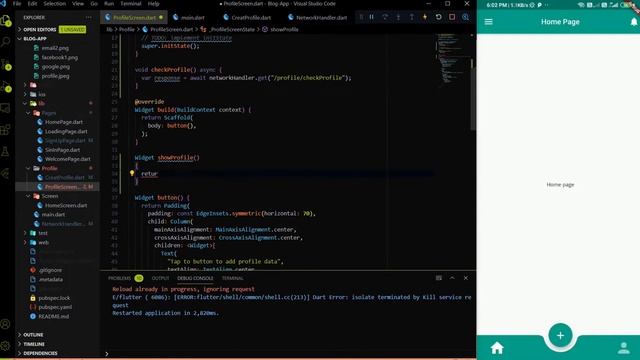Open Extensions view in activity bar
Screen dimensions: 640x360
click(x=6, y=130)
